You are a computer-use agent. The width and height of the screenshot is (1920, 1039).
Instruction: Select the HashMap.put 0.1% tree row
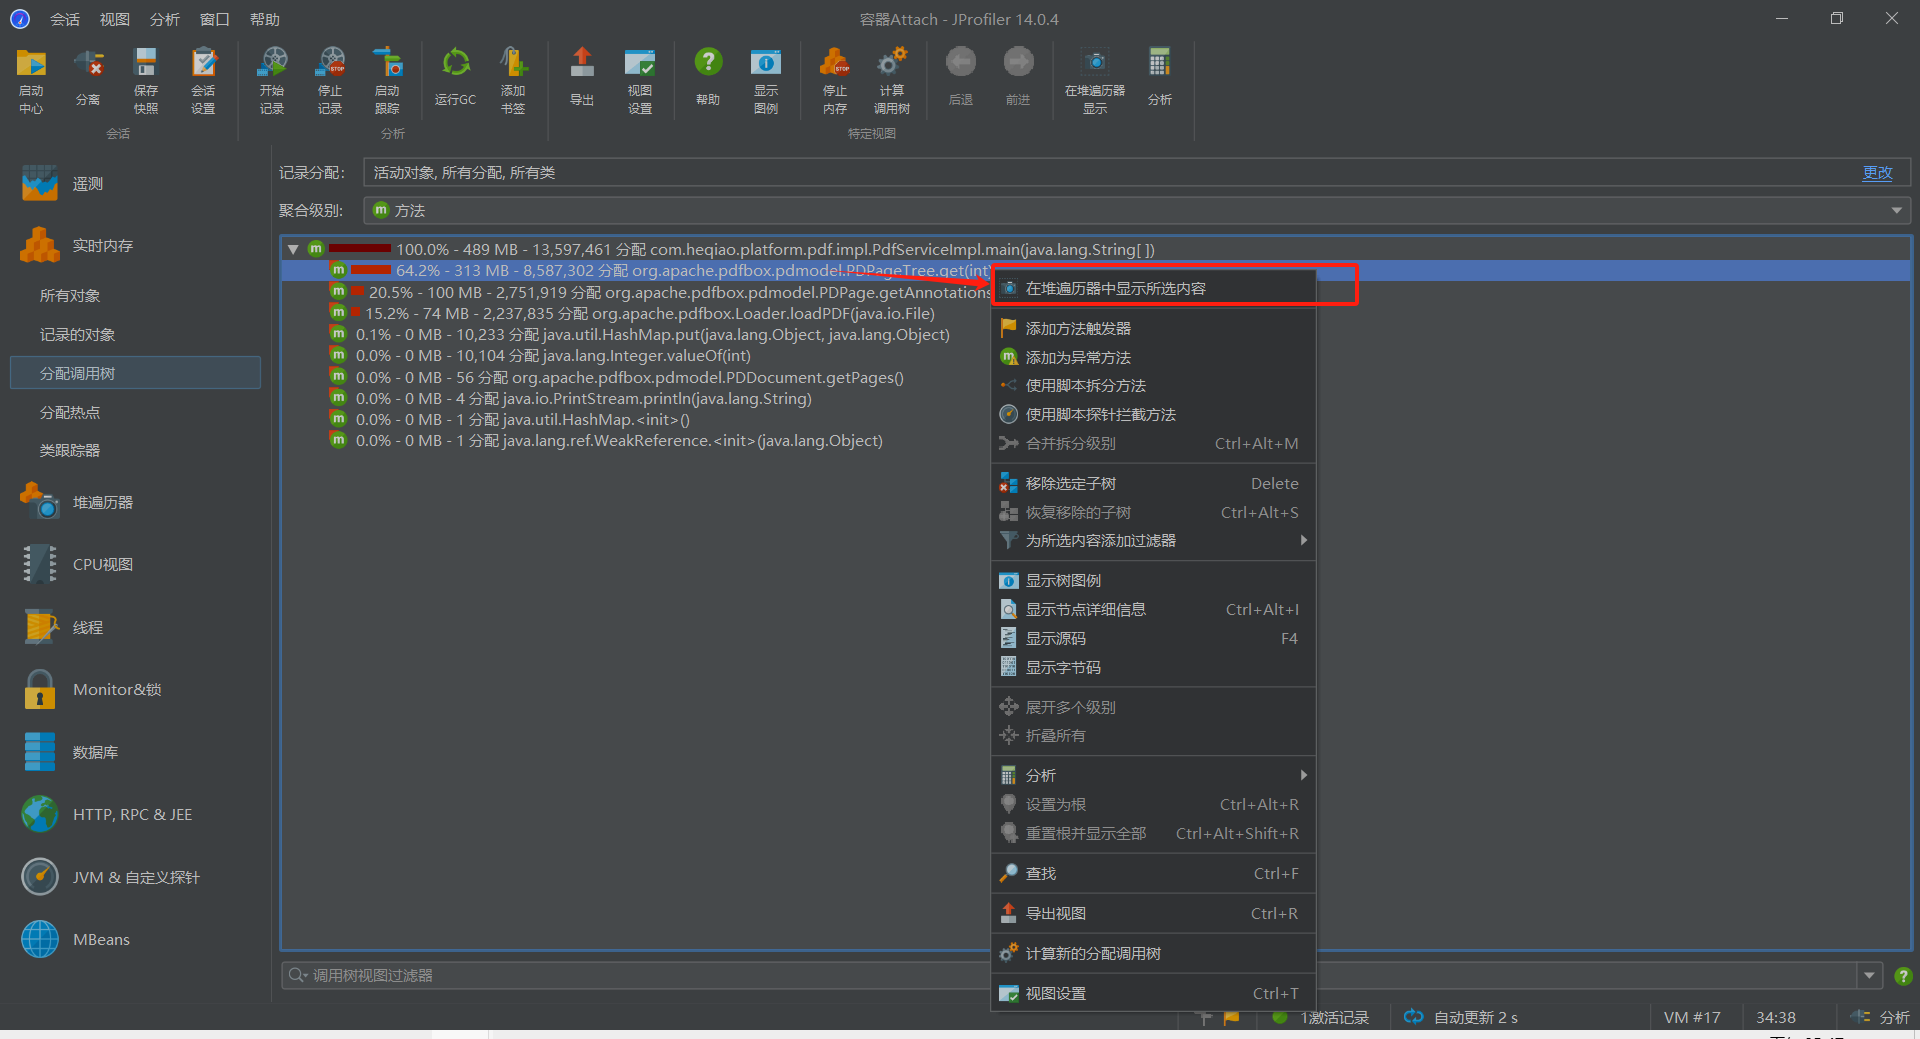pyautogui.click(x=640, y=334)
